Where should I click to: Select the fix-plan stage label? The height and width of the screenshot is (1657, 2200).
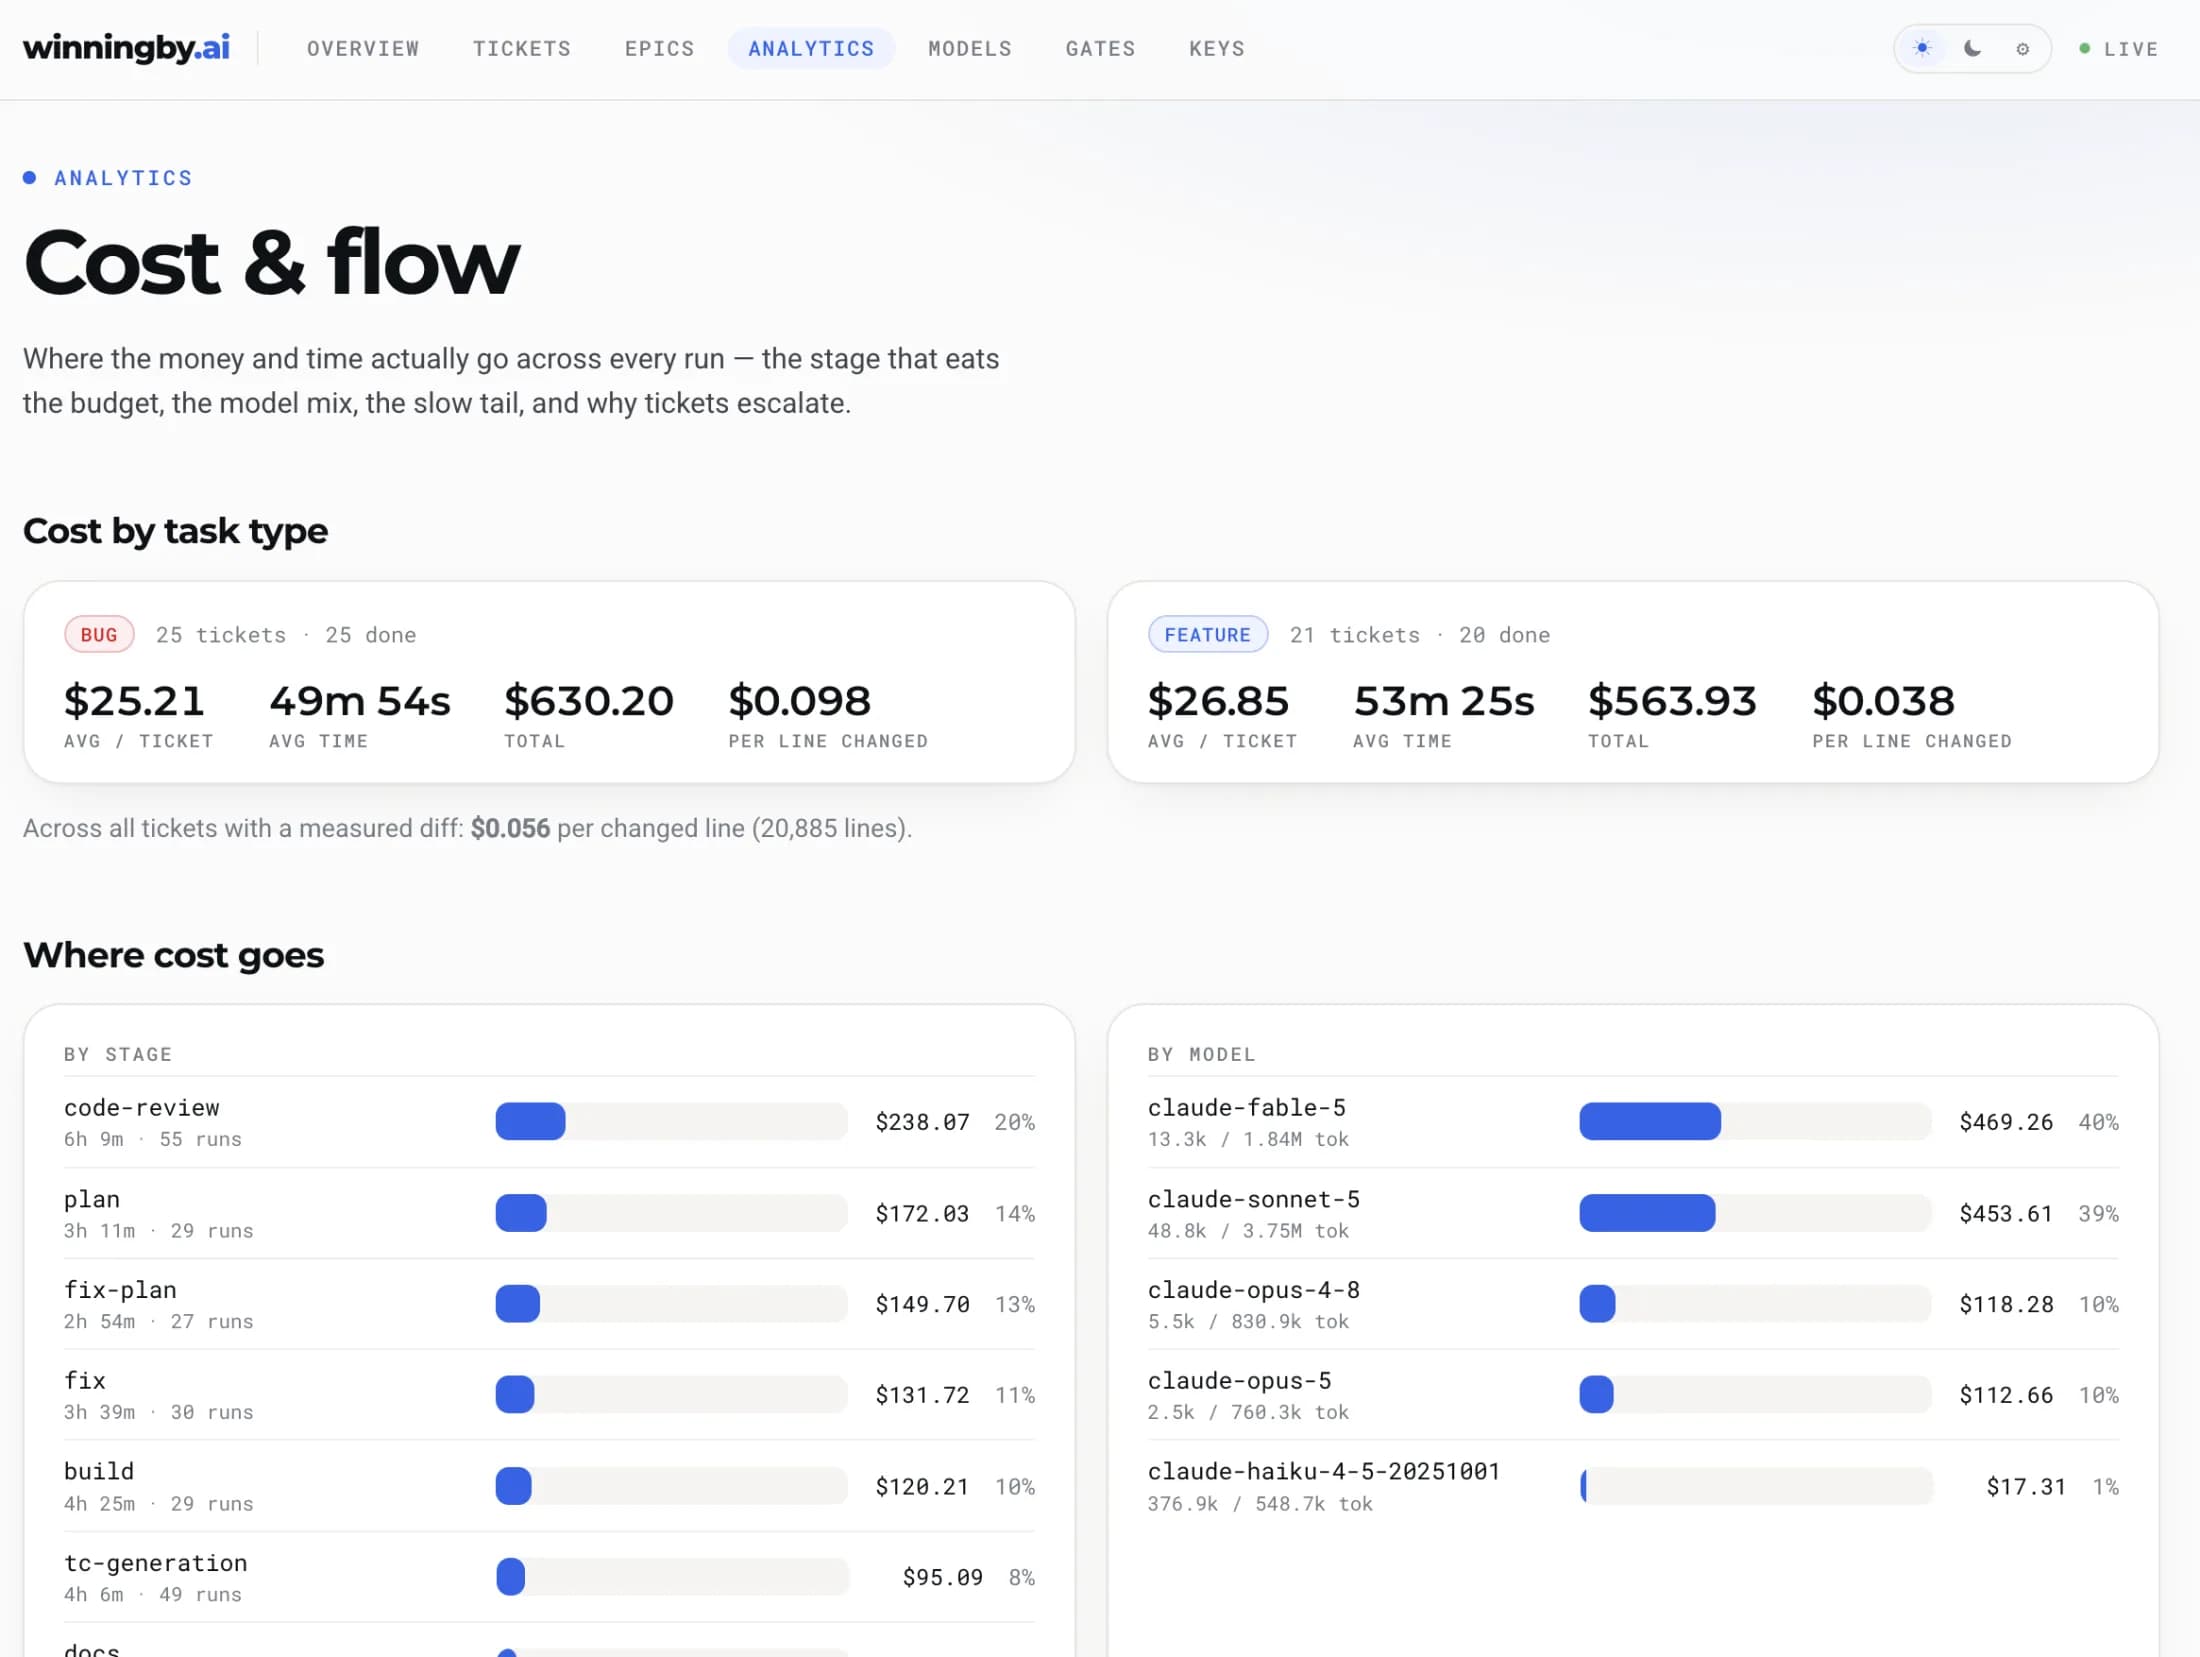click(x=120, y=1290)
